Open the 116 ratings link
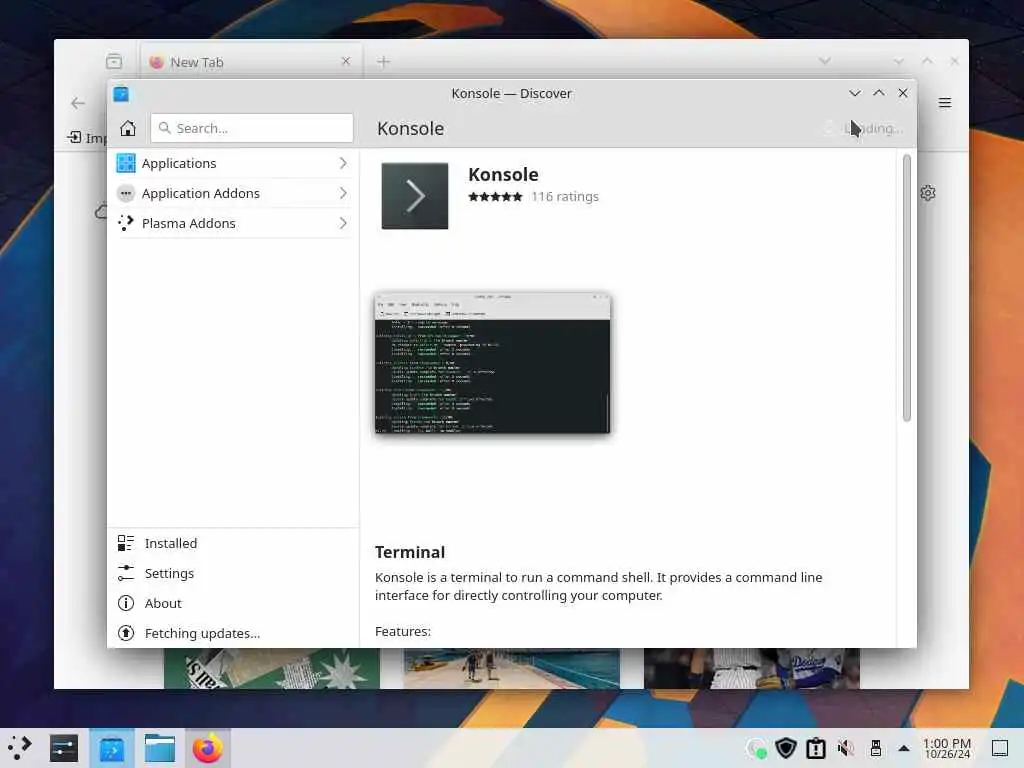The height and width of the screenshot is (768, 1024). pyautogui.click(x=565, y=197)
